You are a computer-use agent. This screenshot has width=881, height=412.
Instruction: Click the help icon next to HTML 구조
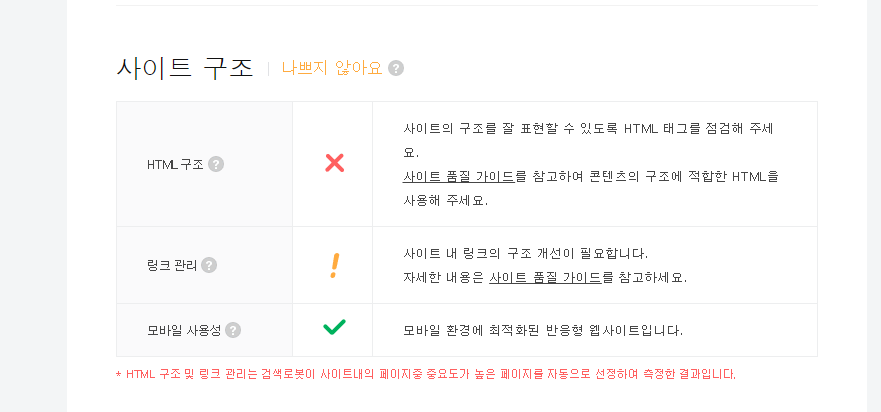(216, 164)
